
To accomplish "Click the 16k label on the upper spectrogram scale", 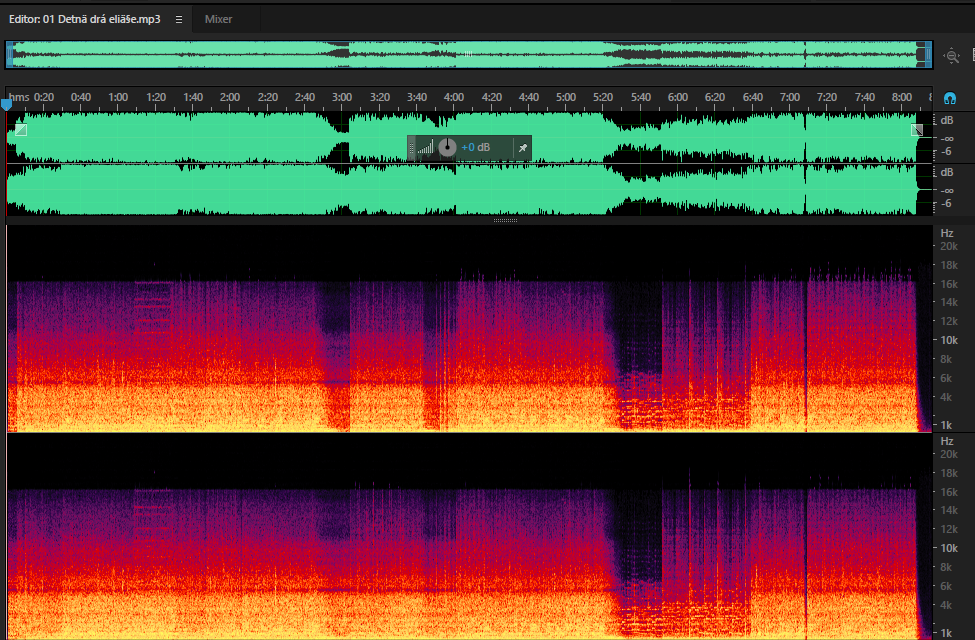I will pos(949,284).
